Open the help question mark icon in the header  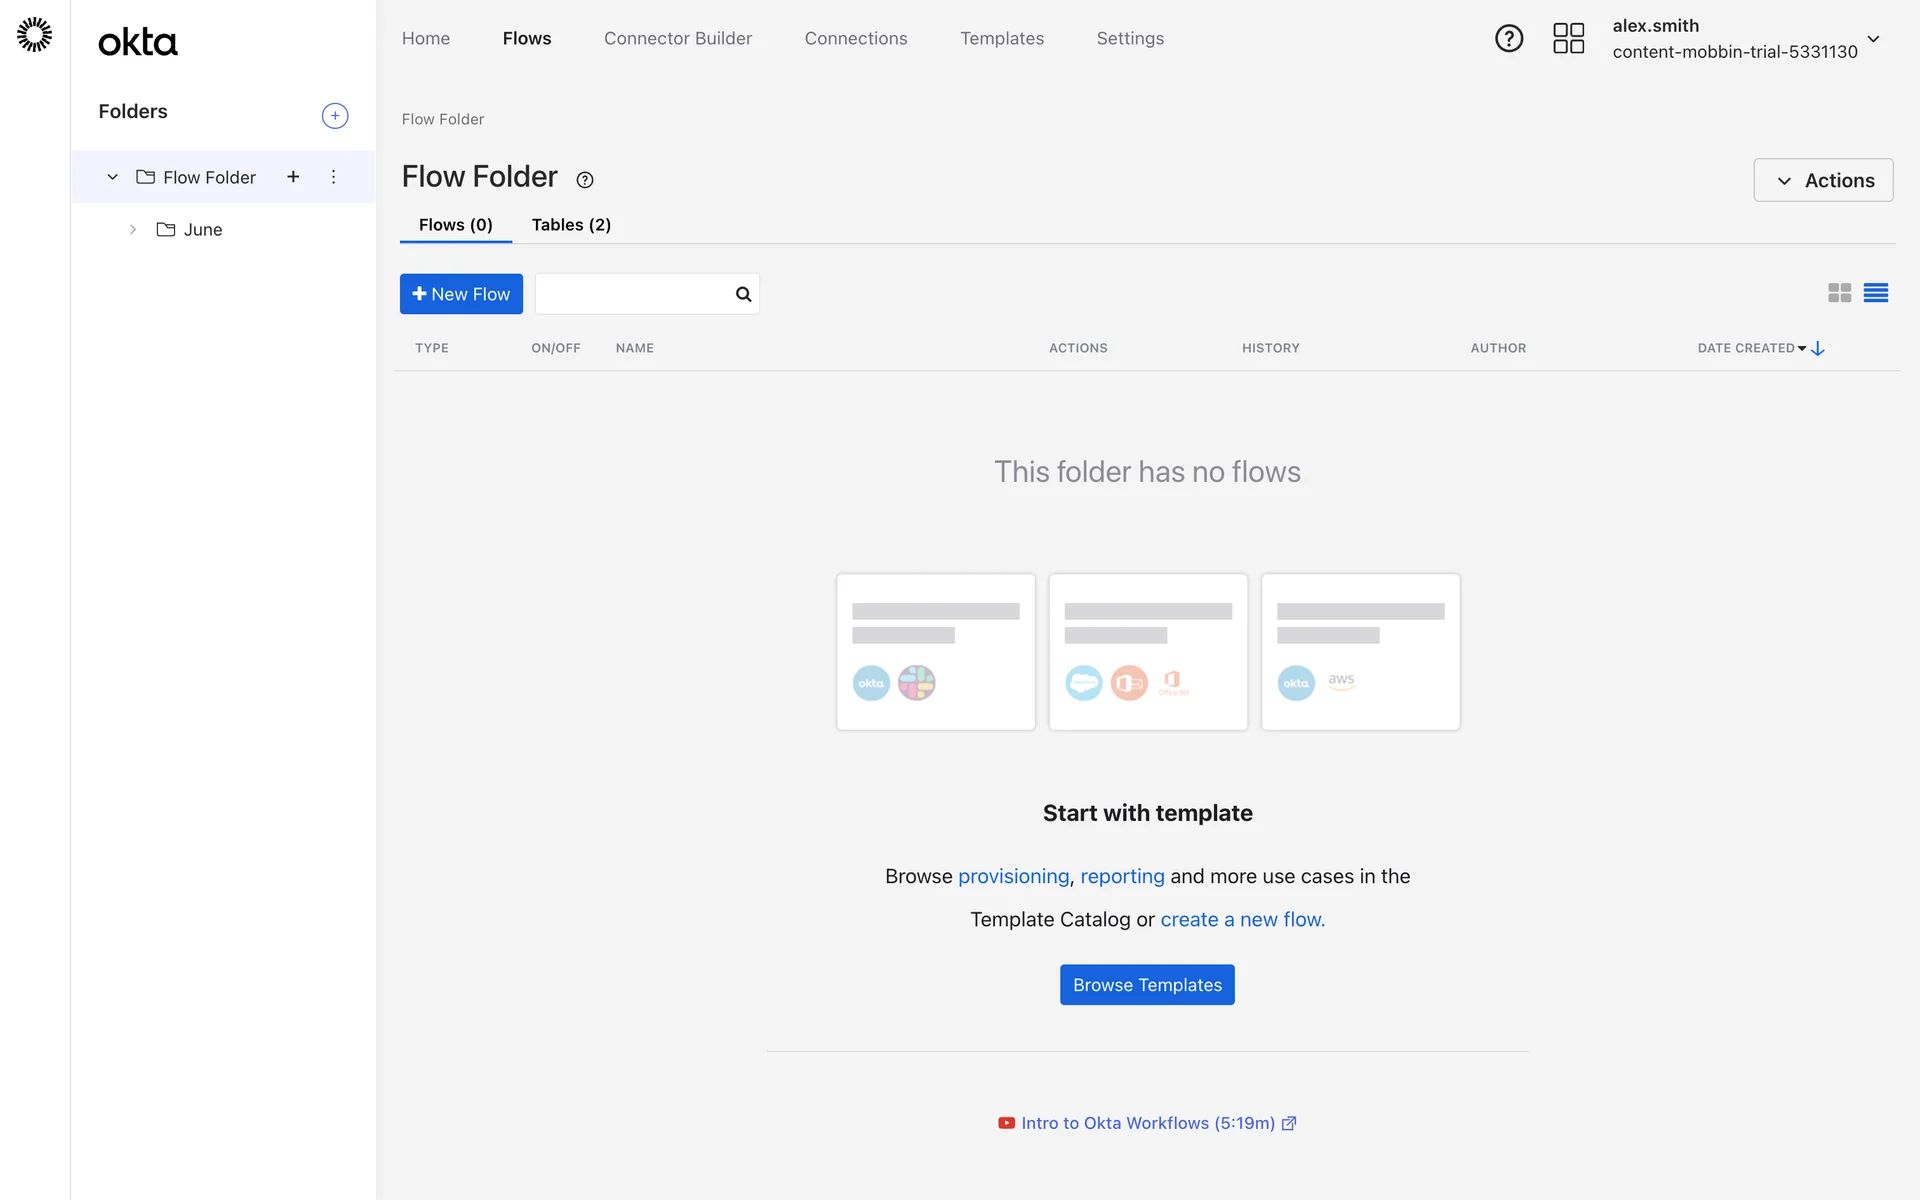(x=1508, y=39)
